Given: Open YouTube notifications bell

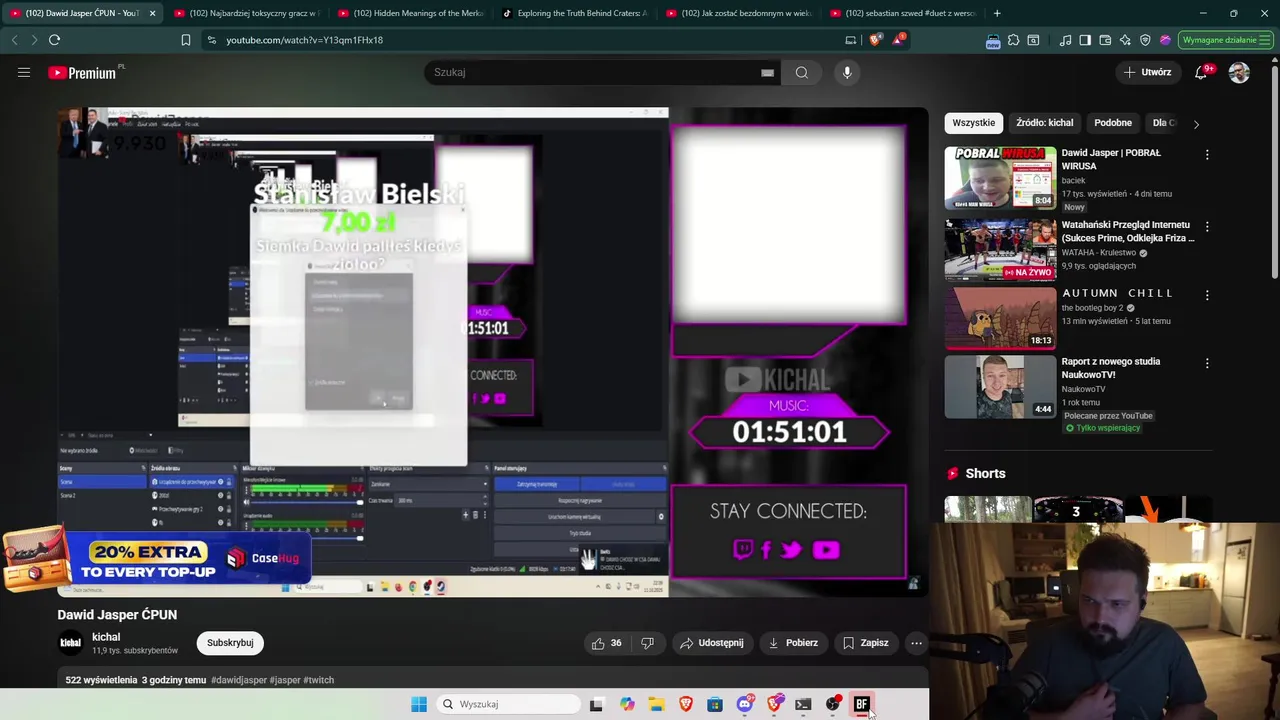Looking at the screenshot, I should tap(1202, 72).
